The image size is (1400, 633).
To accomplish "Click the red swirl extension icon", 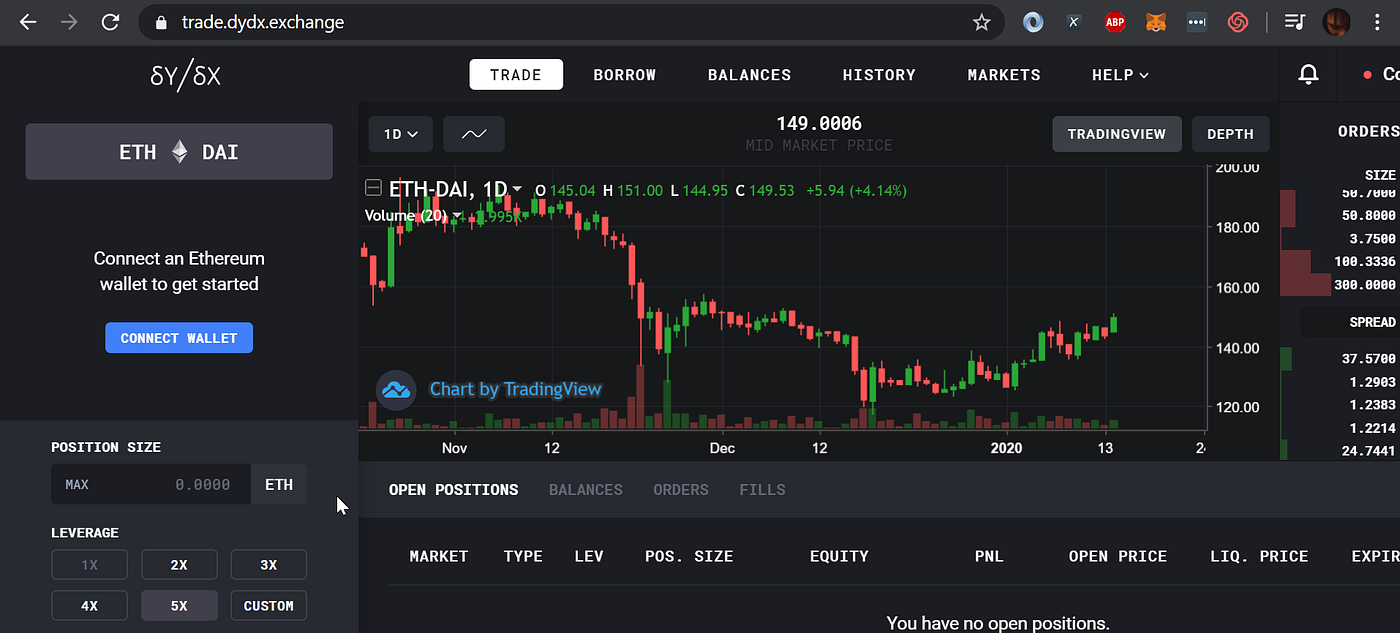I will click(x=1238, y=22).
